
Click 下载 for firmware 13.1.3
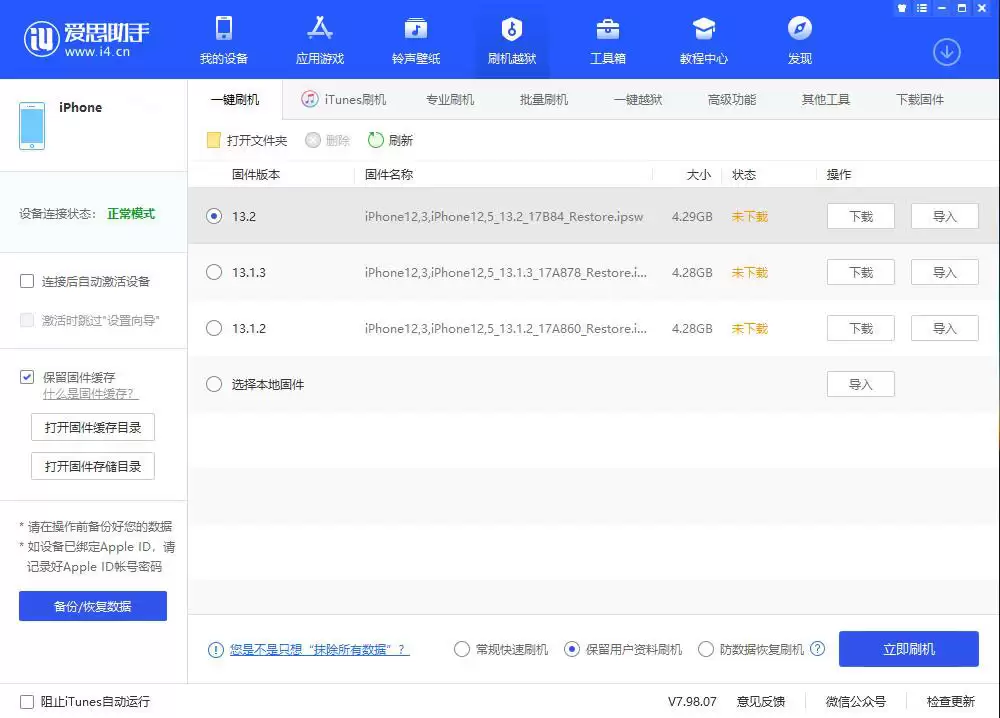click(860, 272)
